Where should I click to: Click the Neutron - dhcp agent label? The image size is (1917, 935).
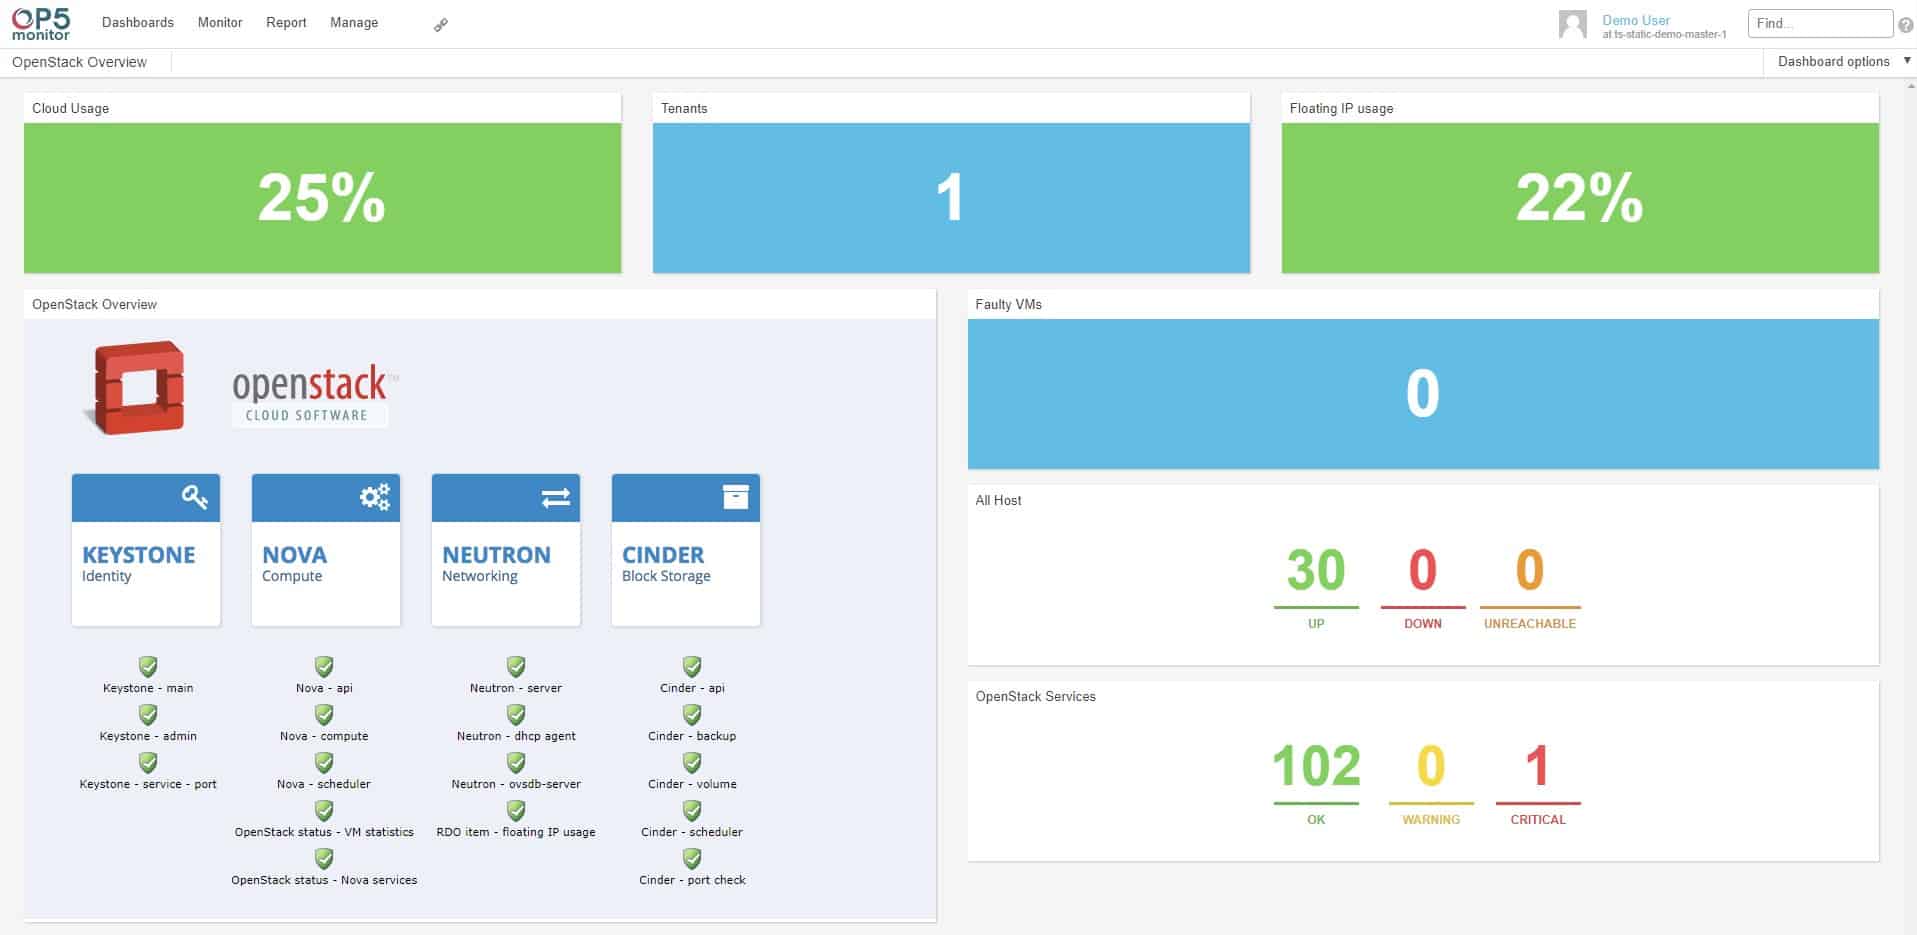click(516, 736)
